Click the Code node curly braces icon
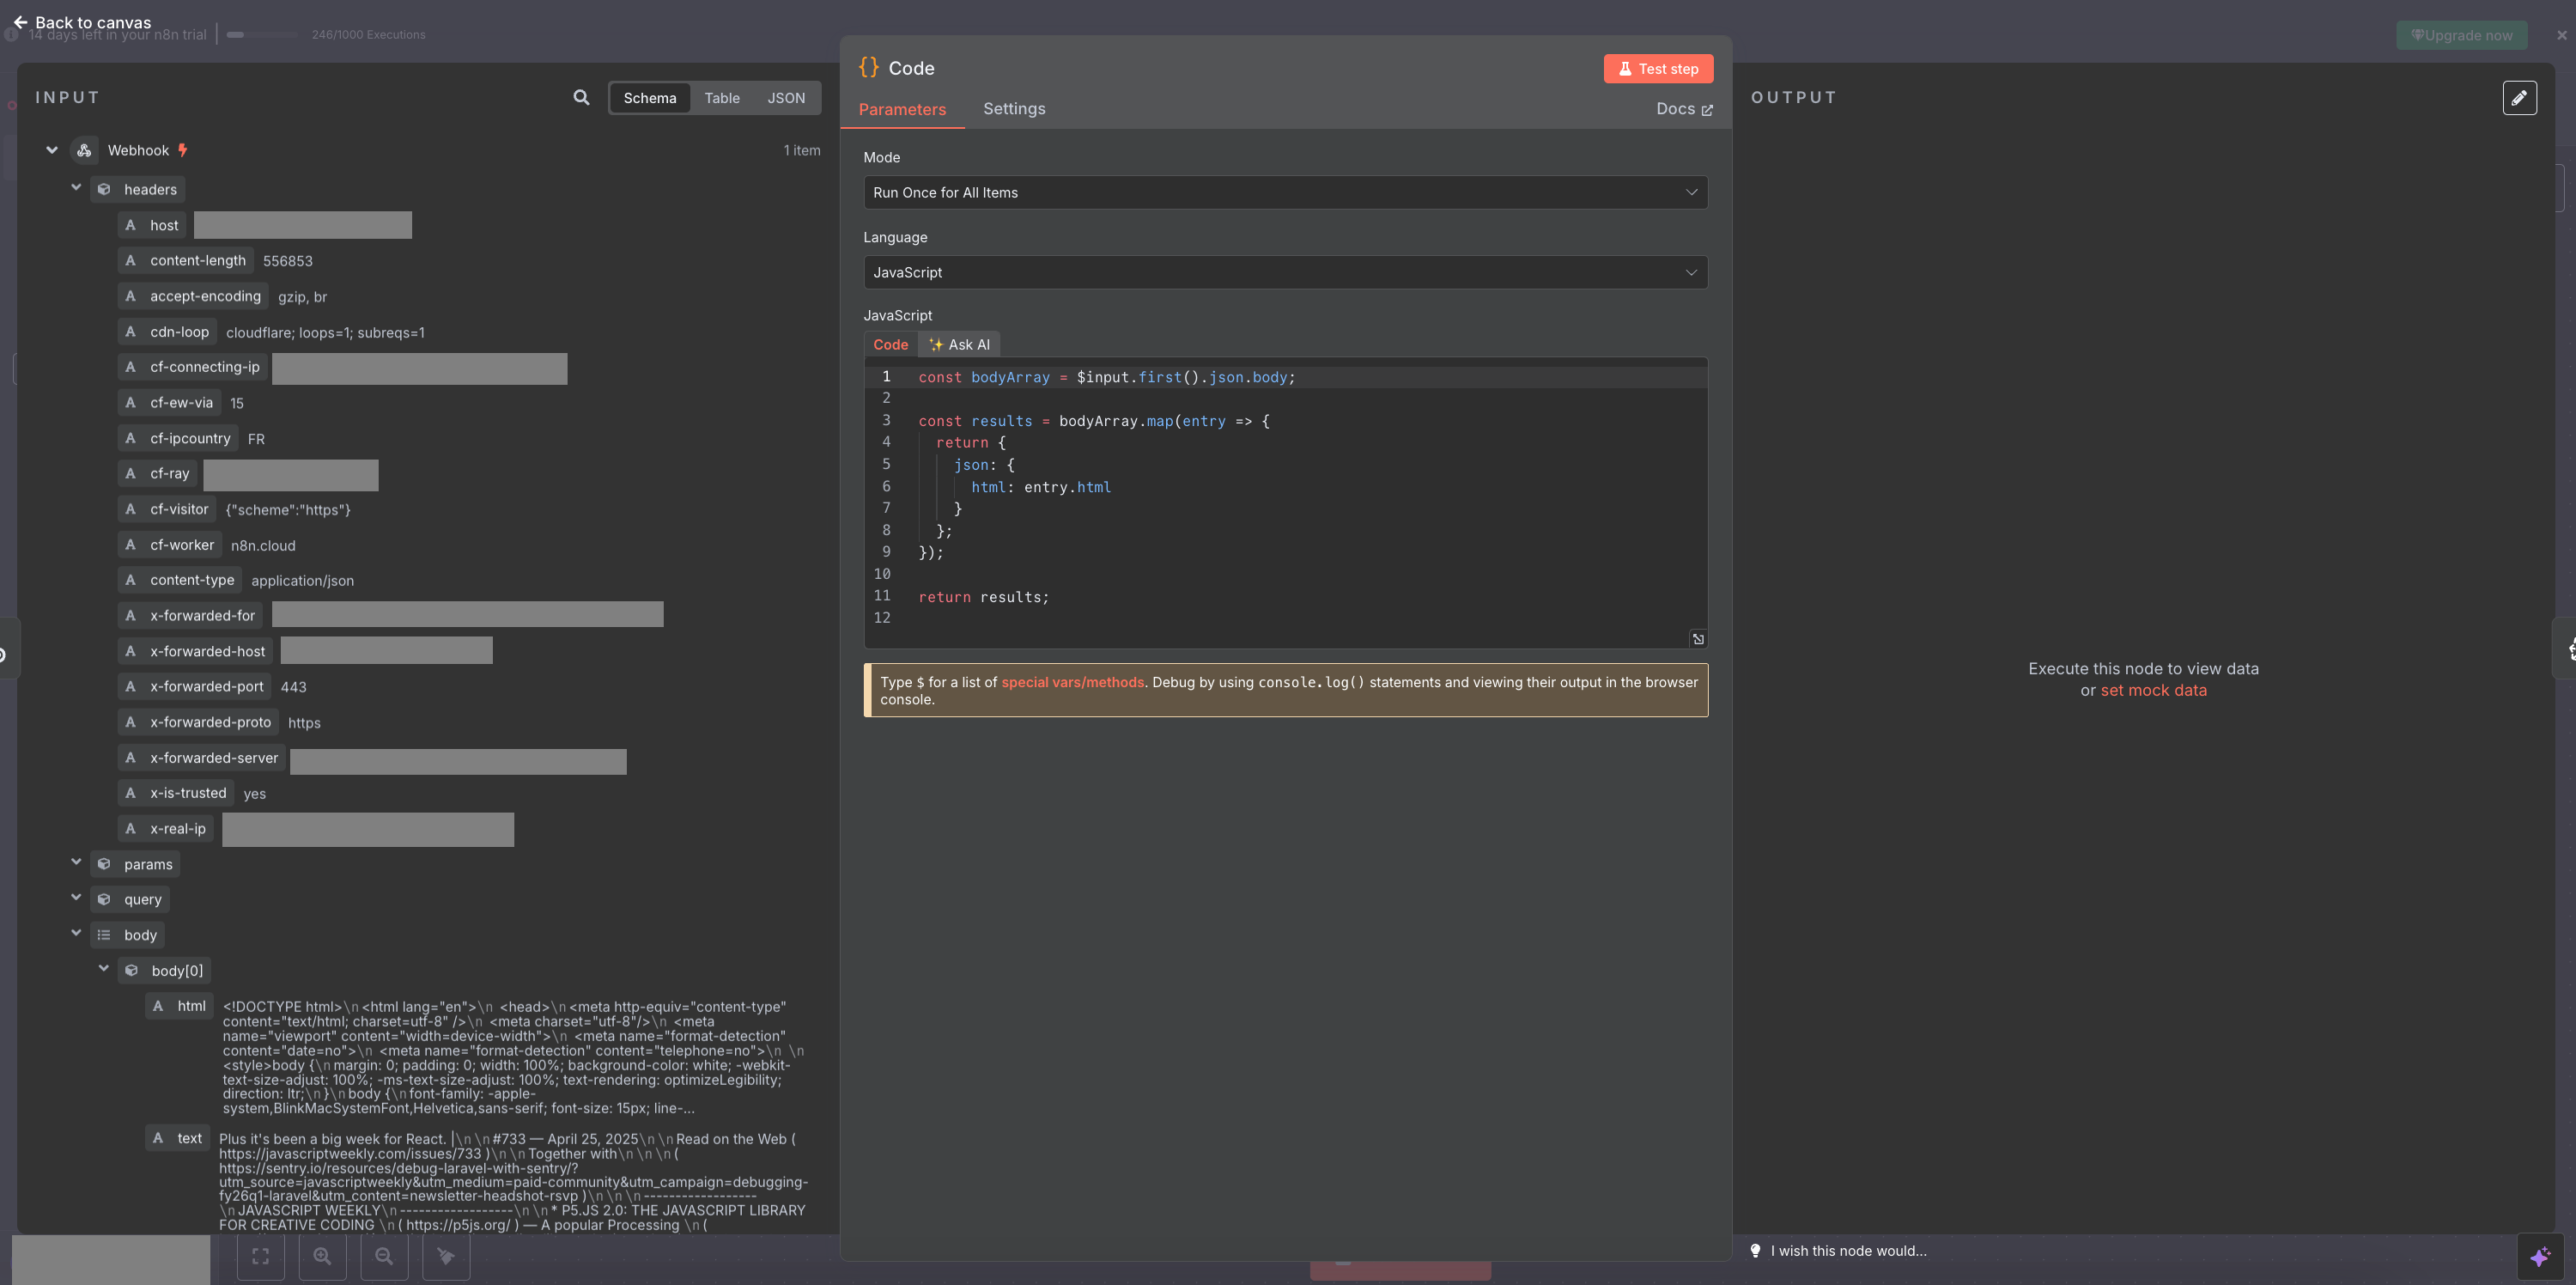This screenshot has width=2576, height=1285. point(869,67)
